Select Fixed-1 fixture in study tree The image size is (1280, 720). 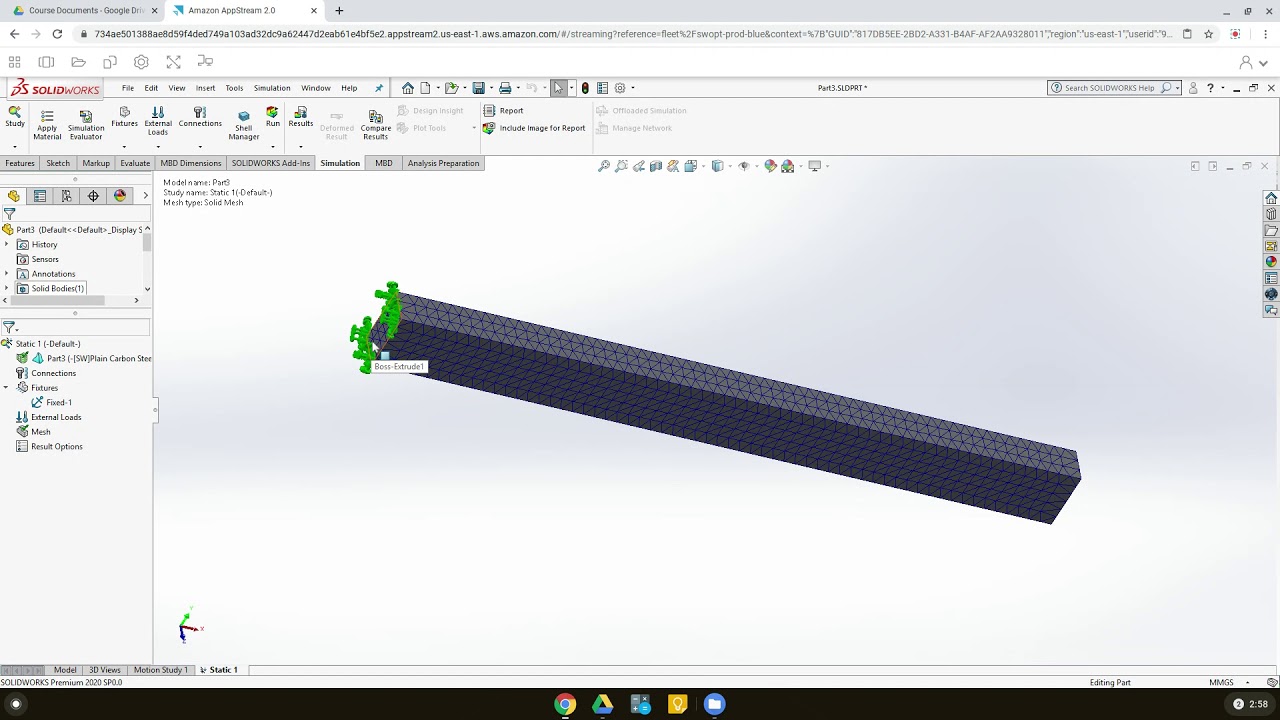click(x=52, y=403)
